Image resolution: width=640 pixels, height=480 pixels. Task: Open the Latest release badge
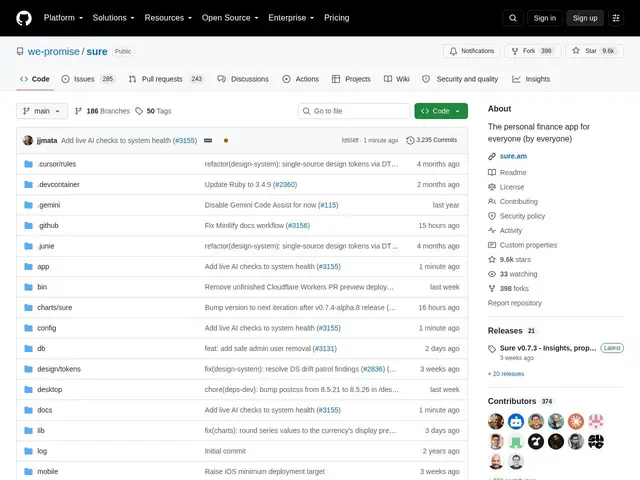click(612, 348)
